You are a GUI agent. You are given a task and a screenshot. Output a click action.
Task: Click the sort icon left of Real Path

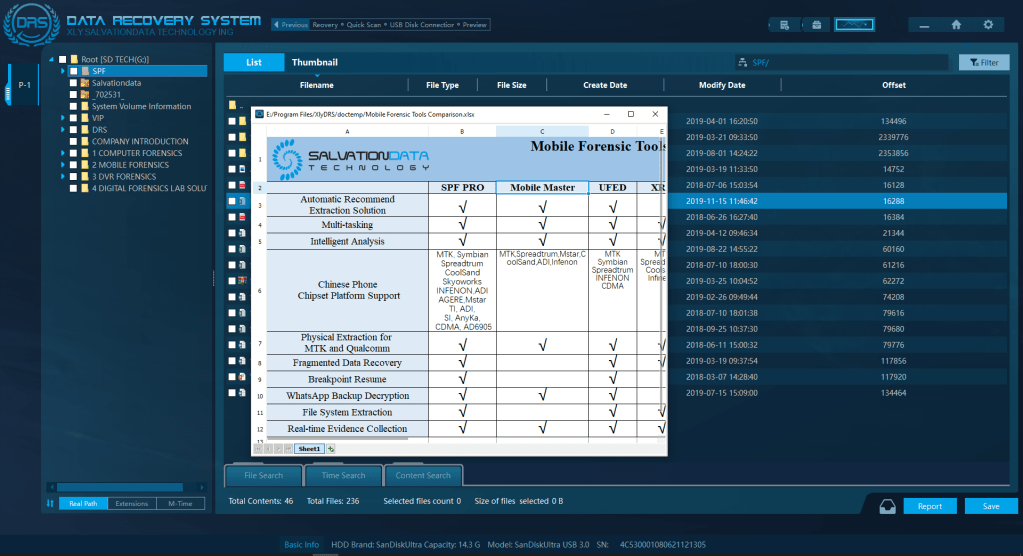50,504
